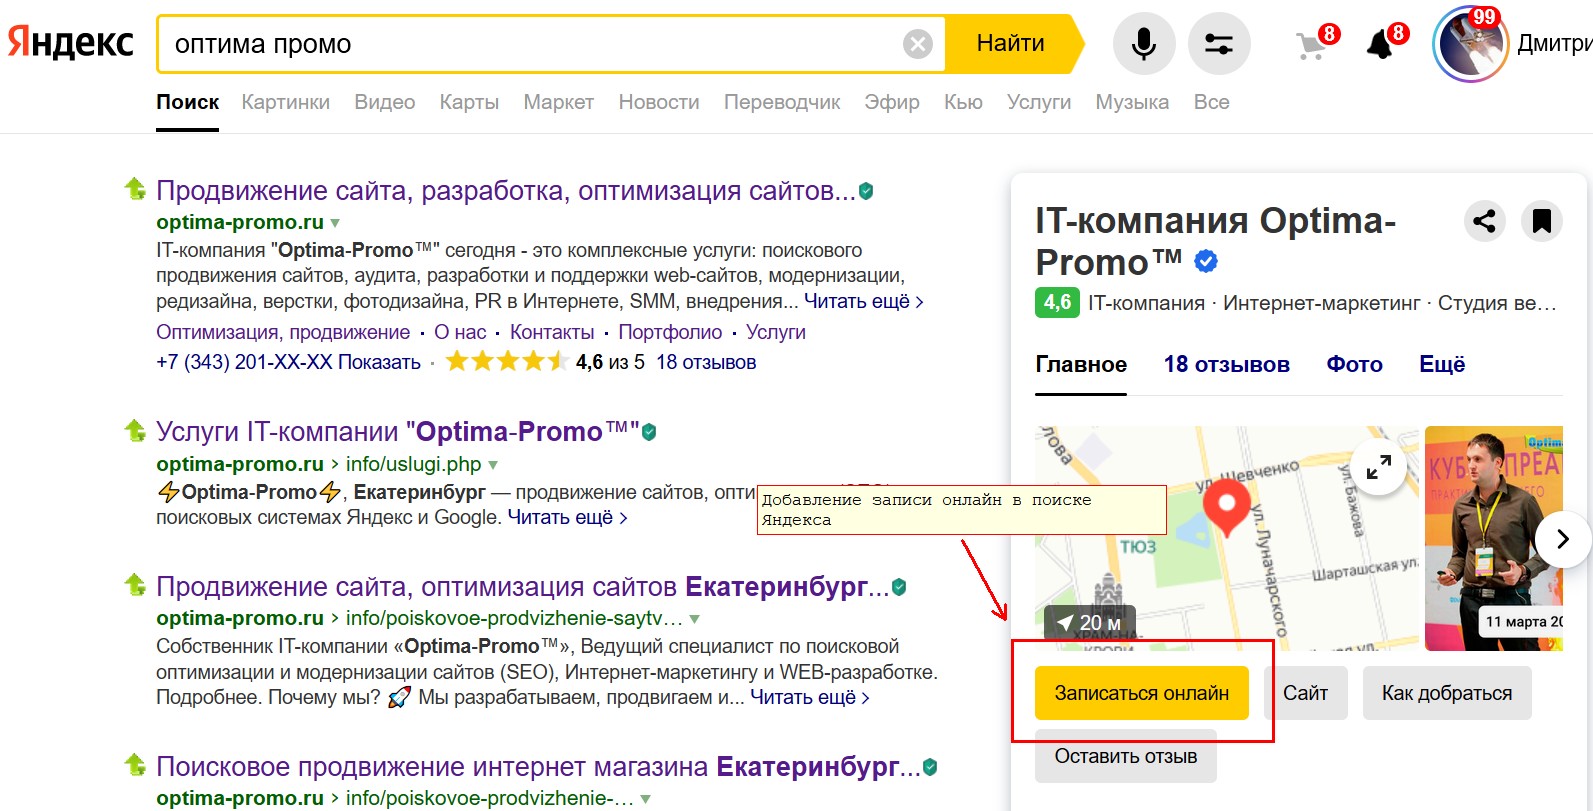Screen dimensions: 1593x811
Task: Switch to the Музыка tab
Action: pos(1132,102)
